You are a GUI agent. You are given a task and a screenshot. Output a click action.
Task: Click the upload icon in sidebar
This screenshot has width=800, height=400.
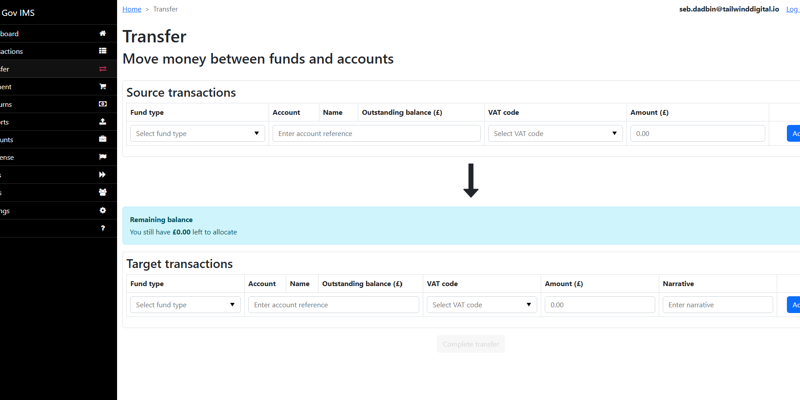[x=102, y=122]
